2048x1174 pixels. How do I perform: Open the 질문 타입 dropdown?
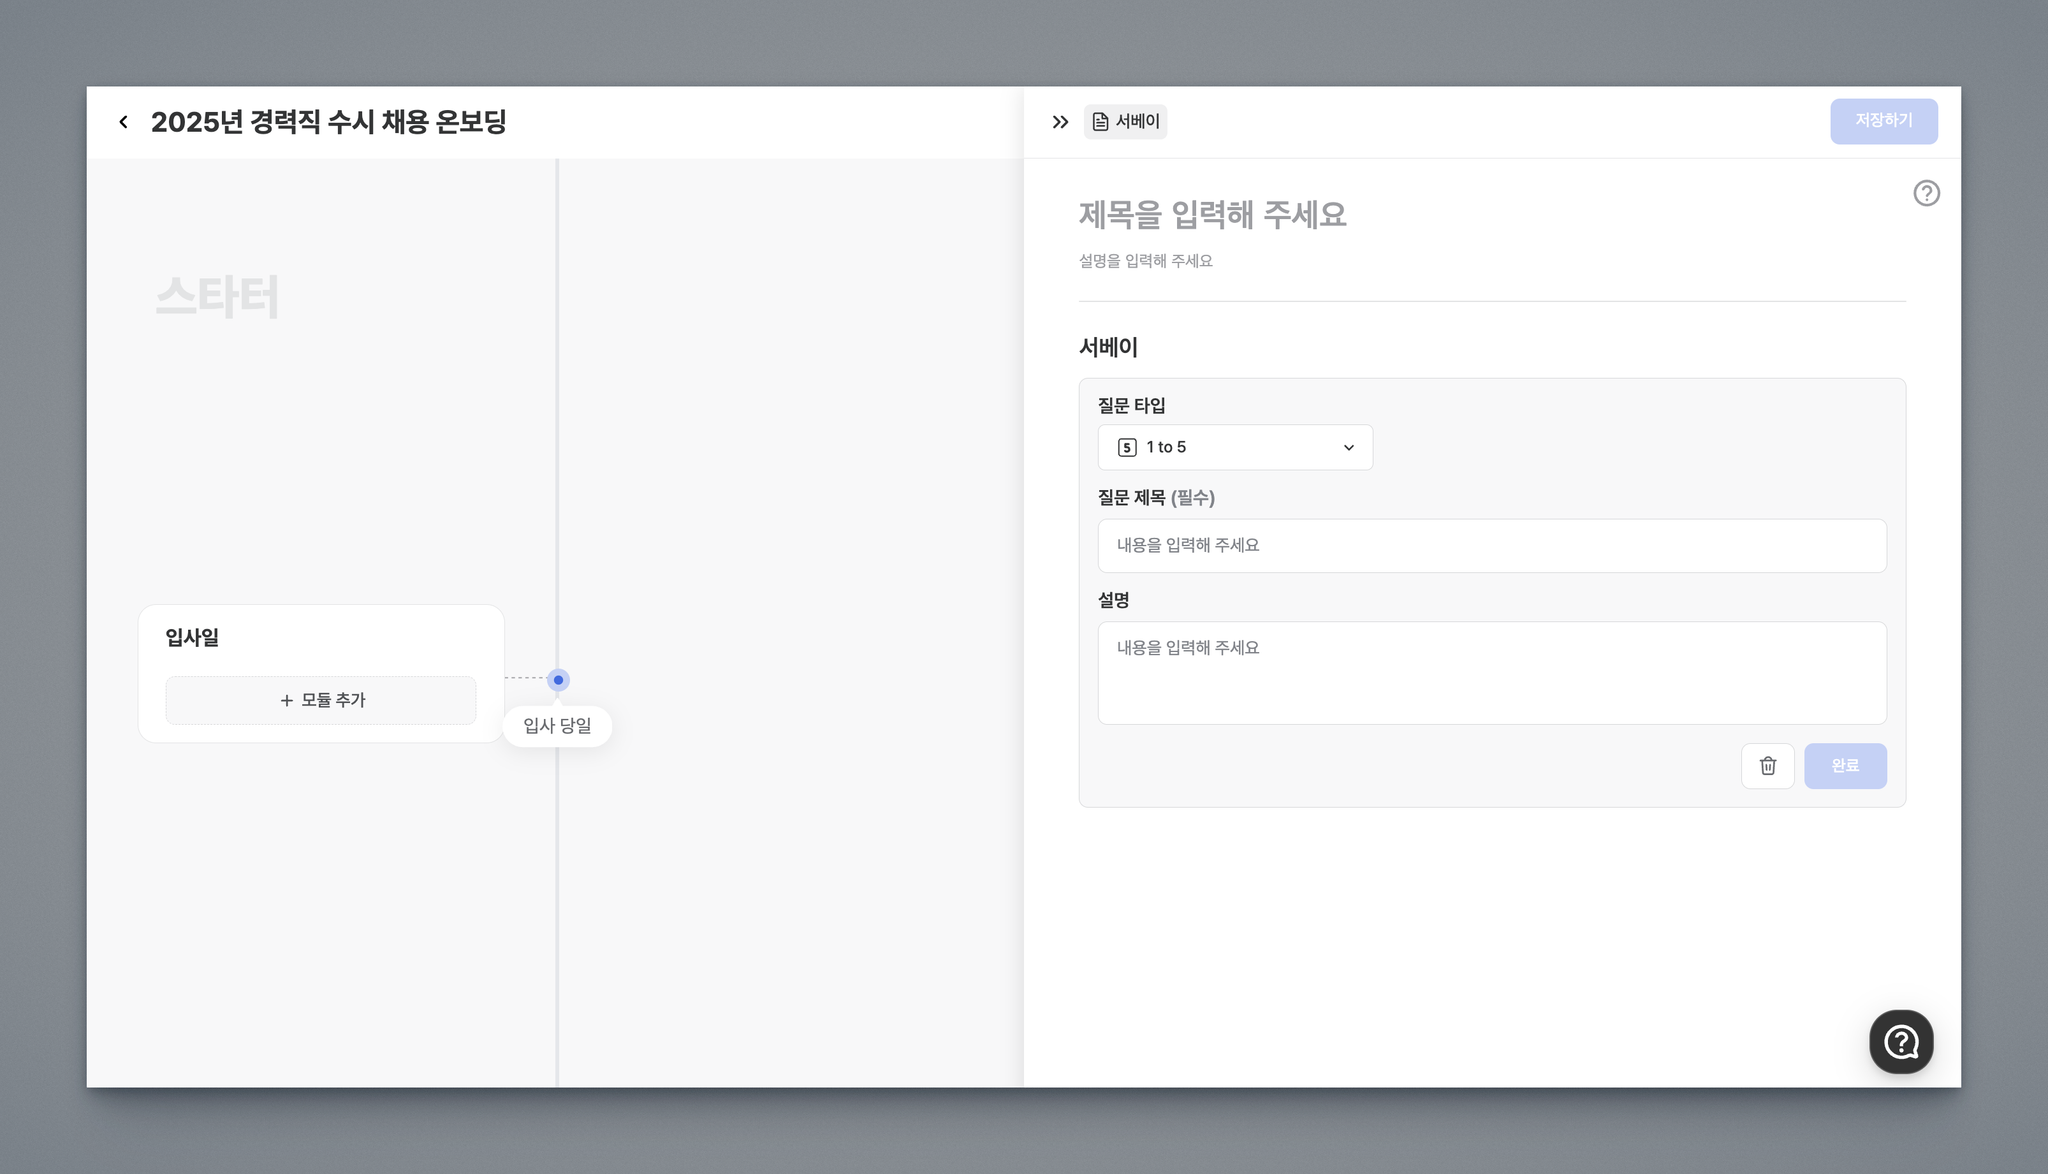tap(1234, 448)
